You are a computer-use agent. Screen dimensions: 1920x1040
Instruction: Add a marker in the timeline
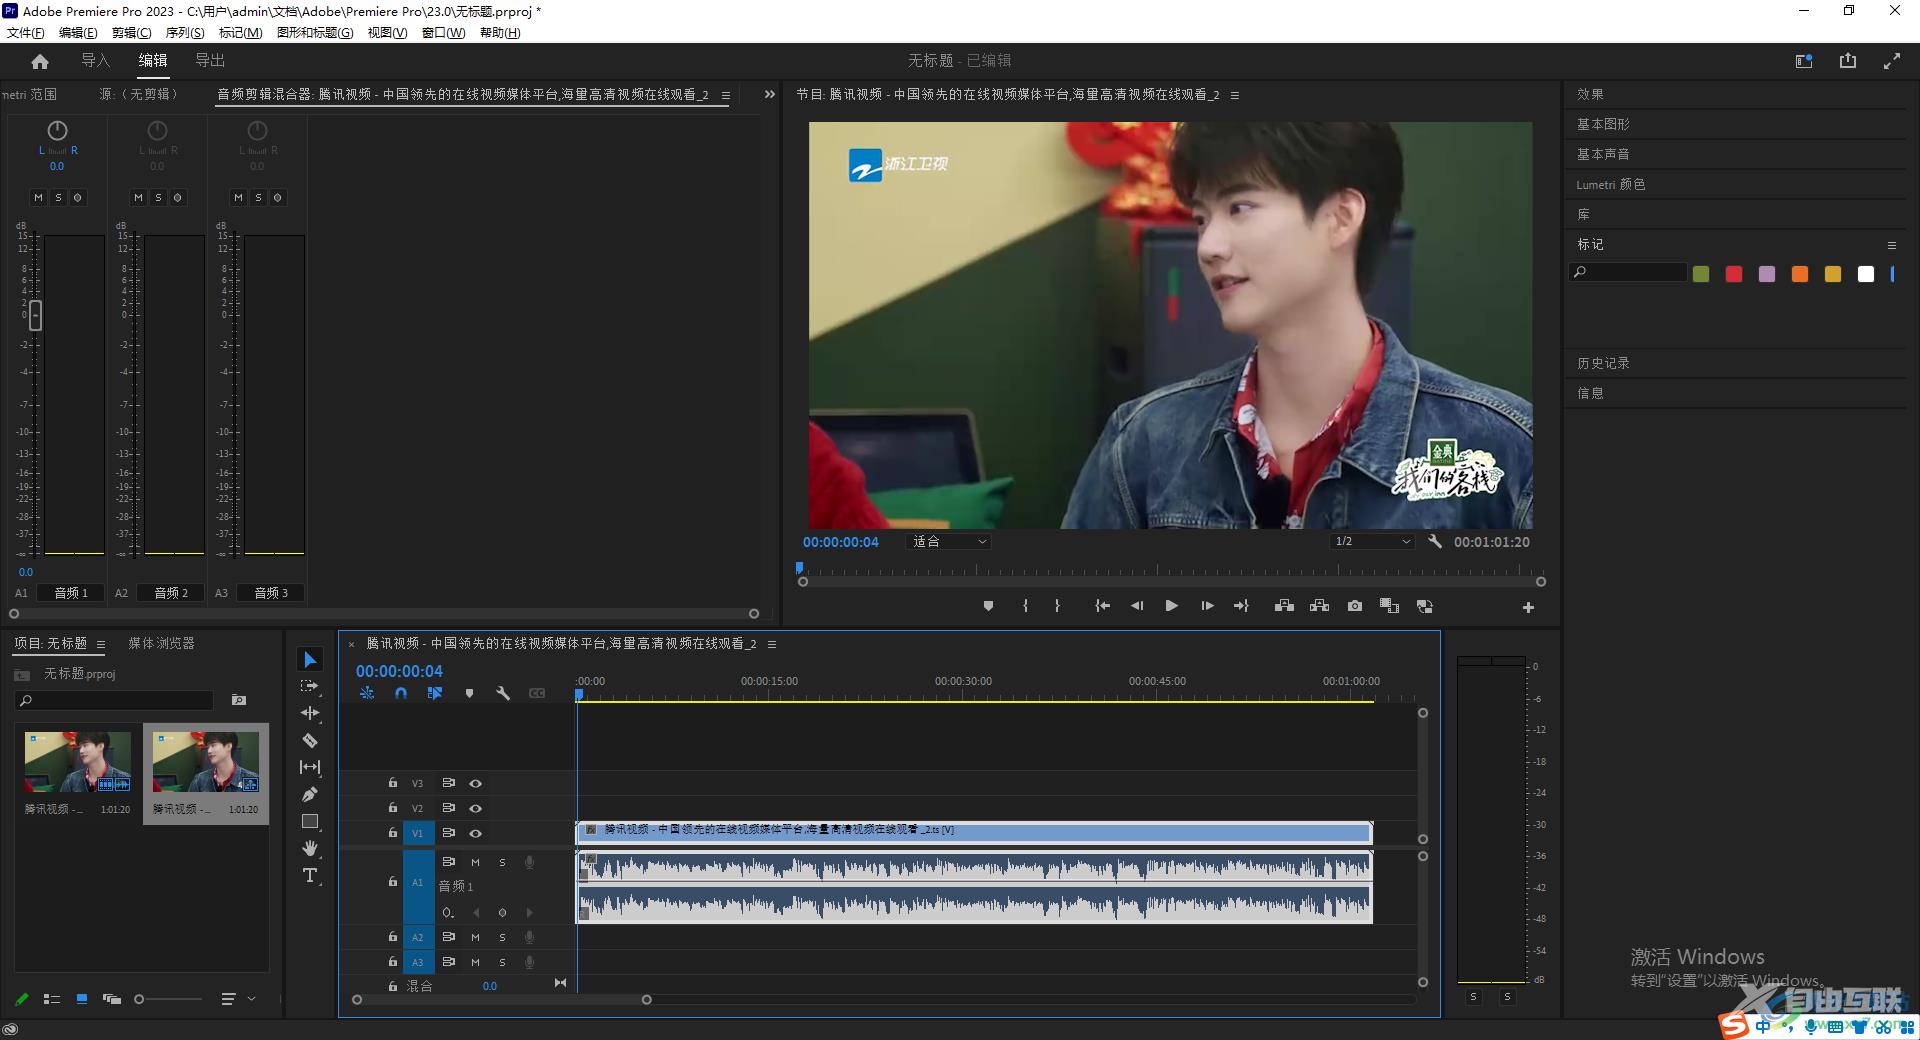click(469, 693)
